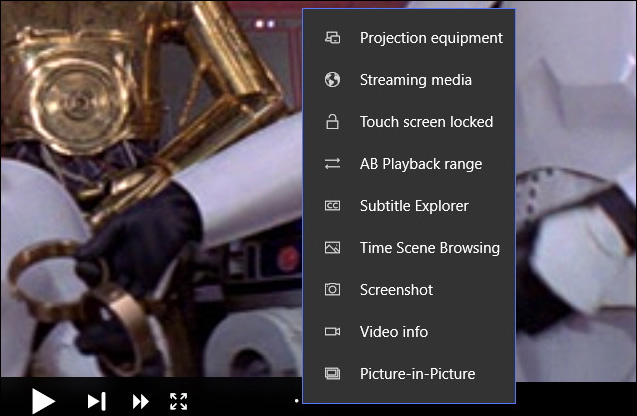Select "Projection equipment" from the menu
This screenshot has height=416, width=637.
[431, 38]
